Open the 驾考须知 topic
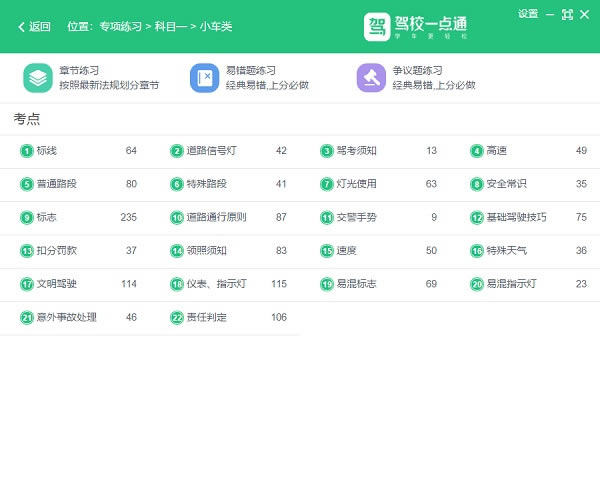This screenshot has height=480, width=600. [x=356, y=151]
